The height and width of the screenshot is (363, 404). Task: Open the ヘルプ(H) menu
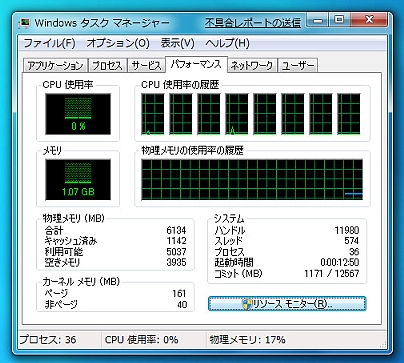[227, 43]
